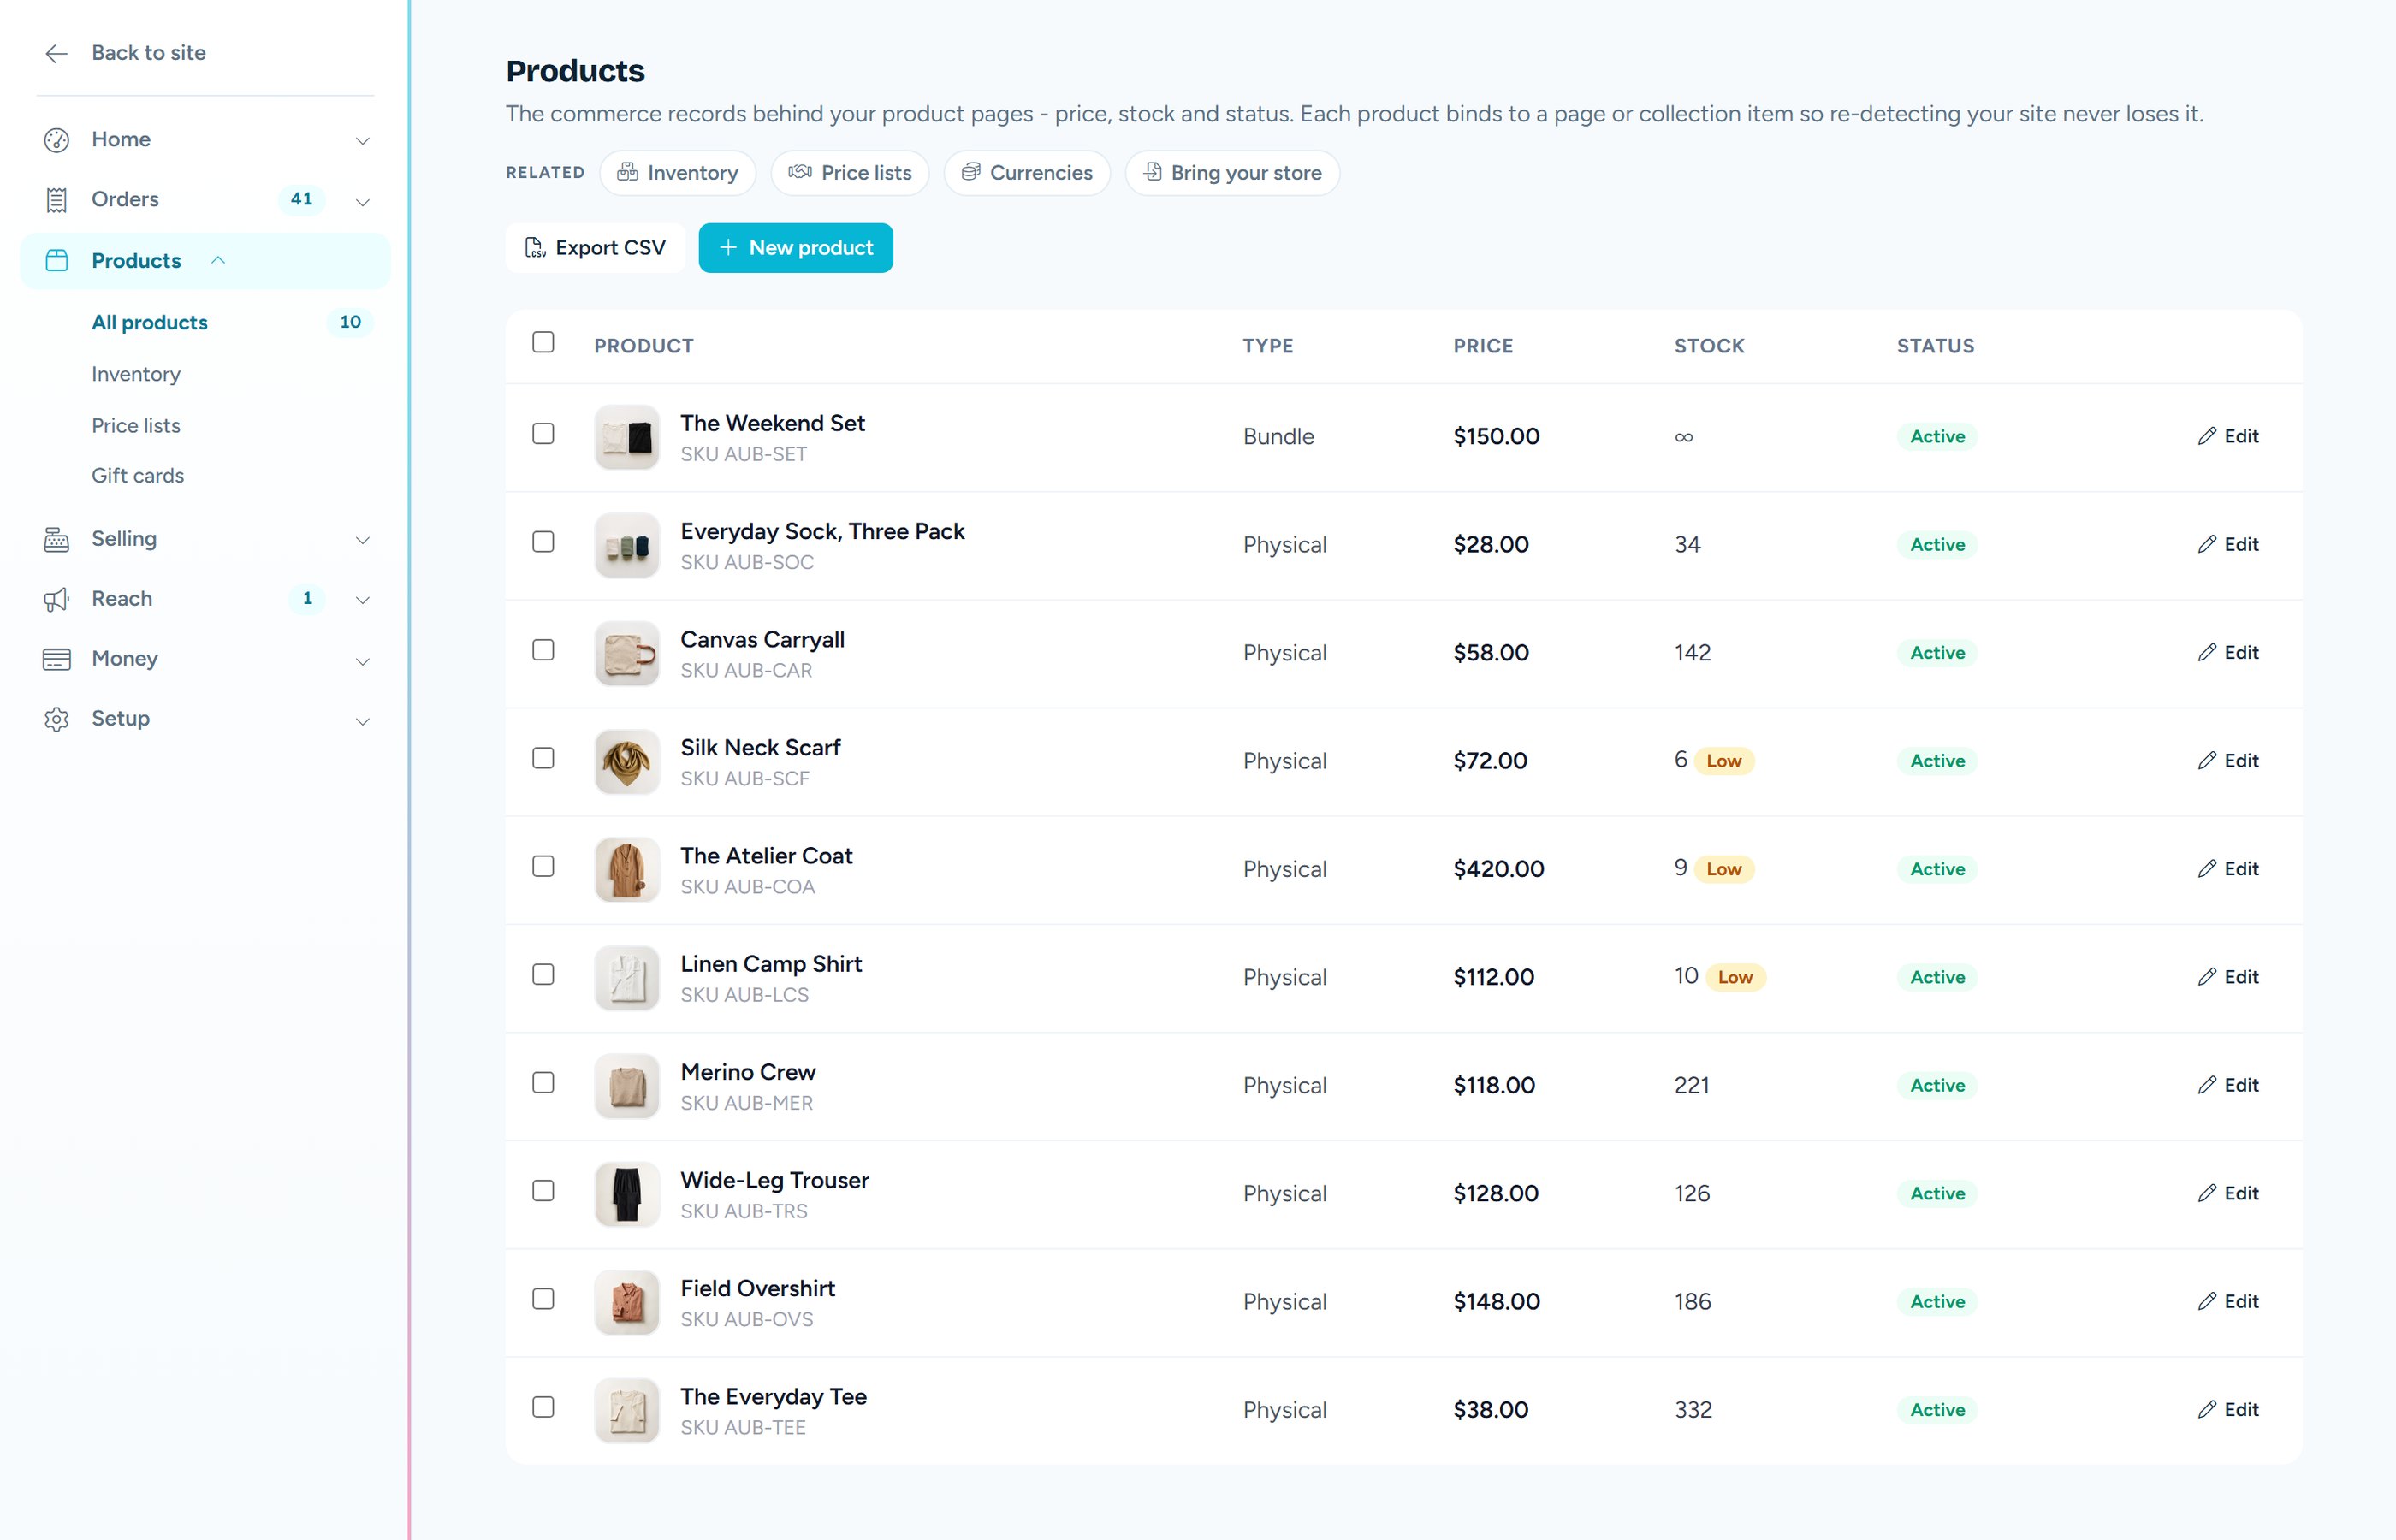The image size is (2396, 1540).
Task: Click the New product button
Action: pos(796,247)
